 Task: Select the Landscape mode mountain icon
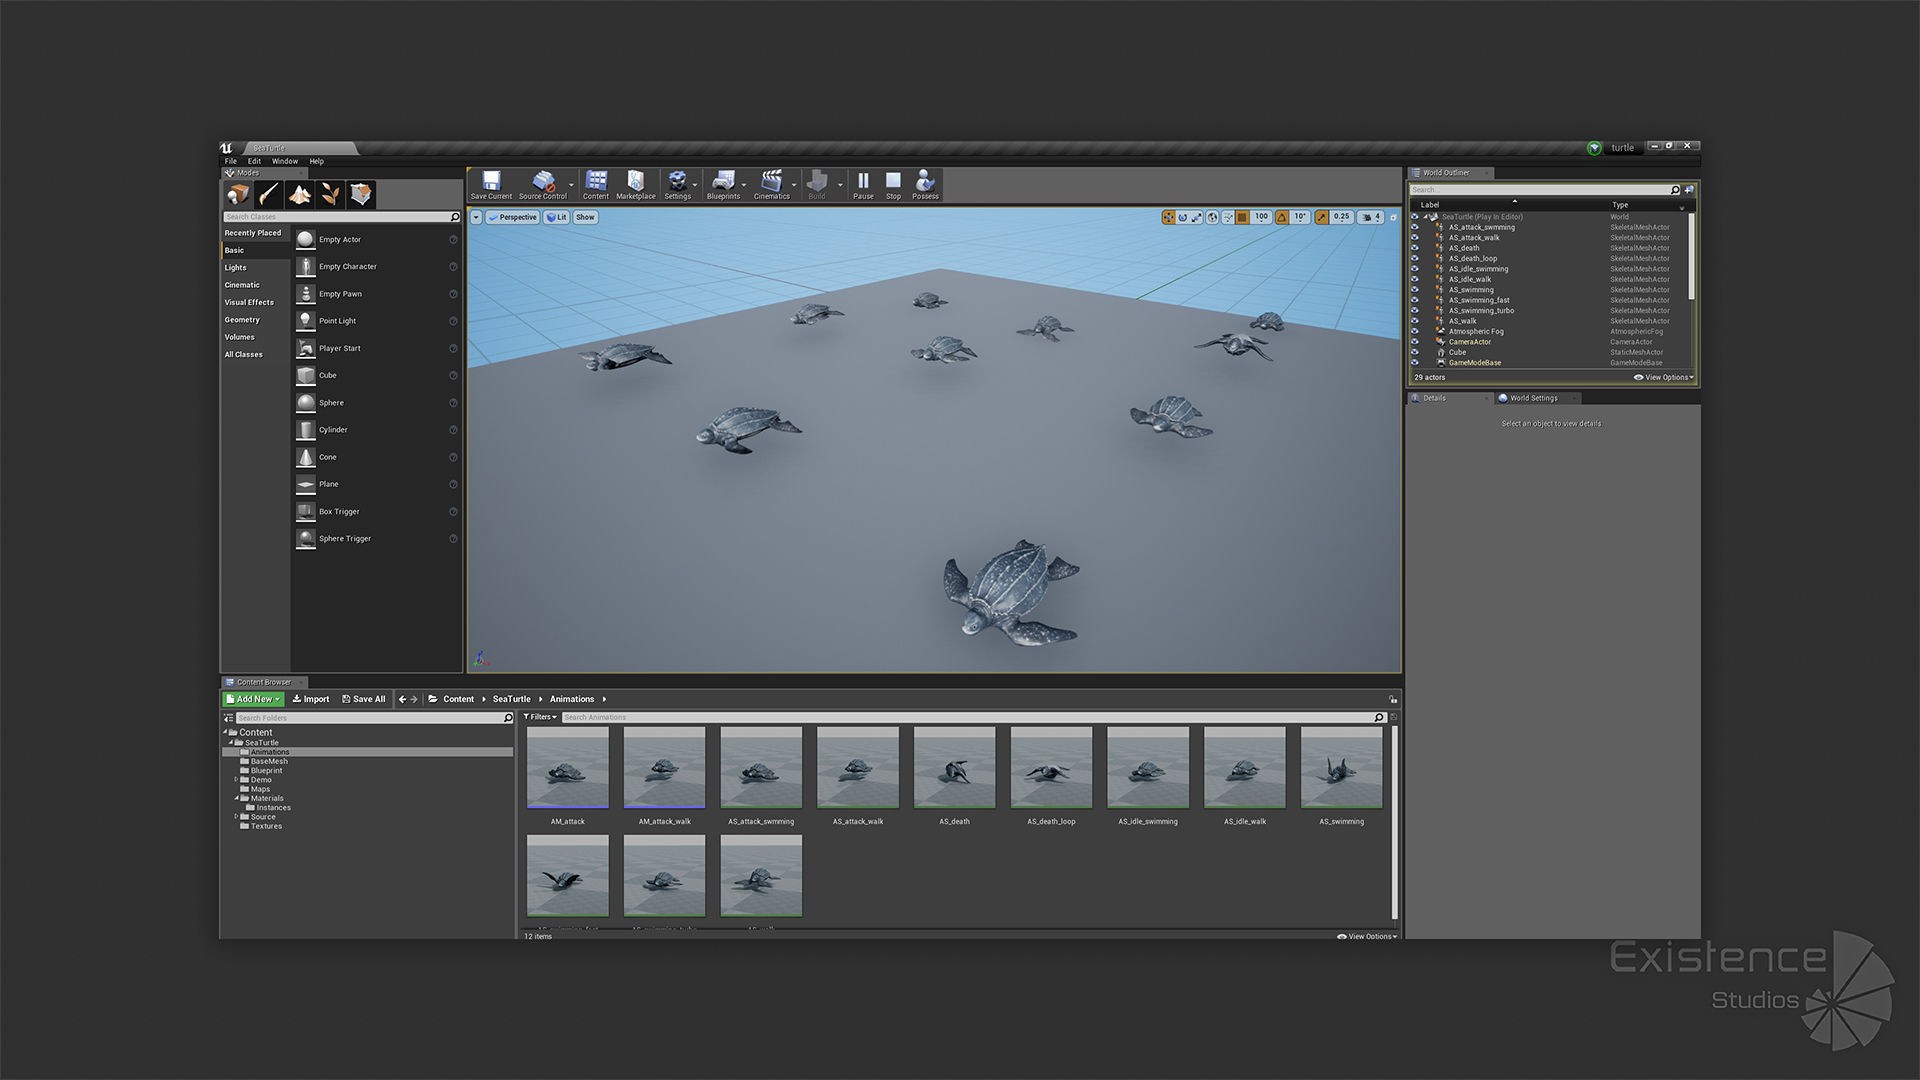point(299,194)
